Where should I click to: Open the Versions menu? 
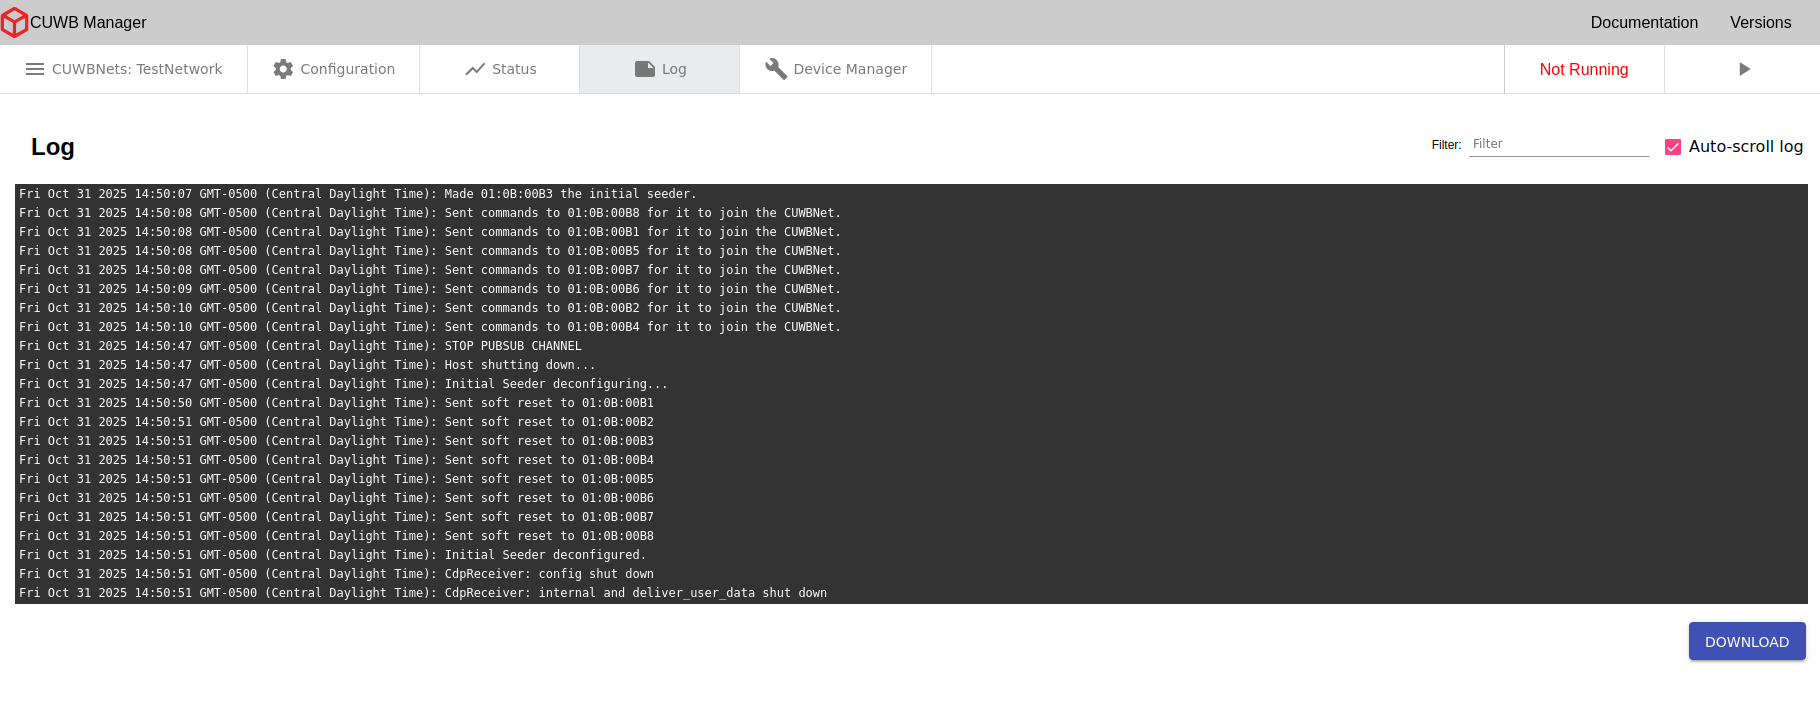[x=1760, y=22]
